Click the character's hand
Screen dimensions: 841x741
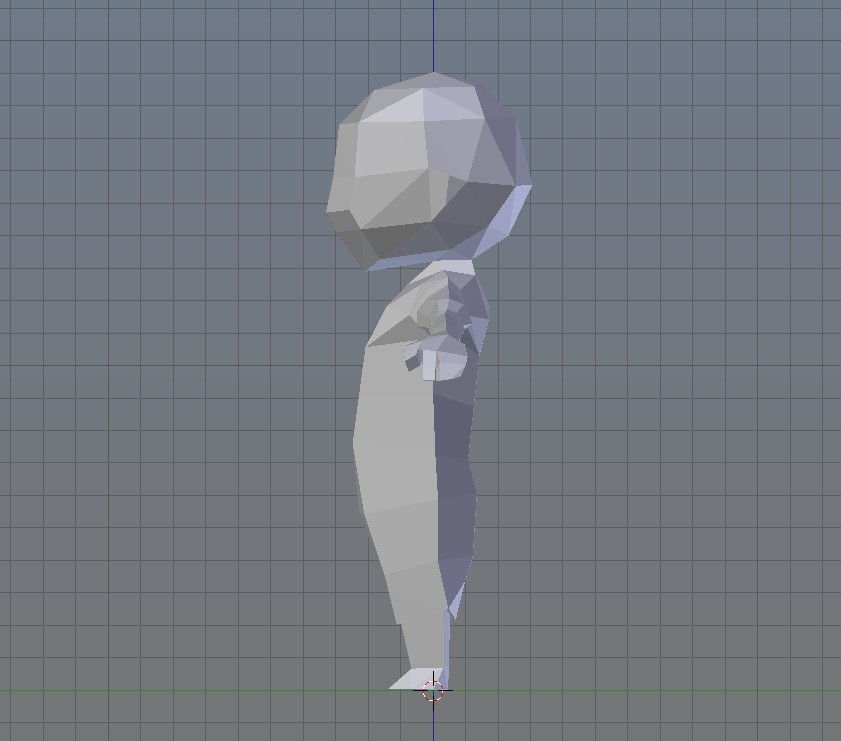[x=435, y=360]
